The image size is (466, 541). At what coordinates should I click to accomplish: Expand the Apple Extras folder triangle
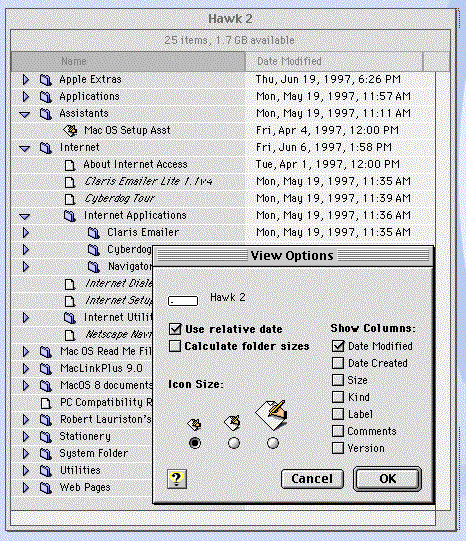26,80
